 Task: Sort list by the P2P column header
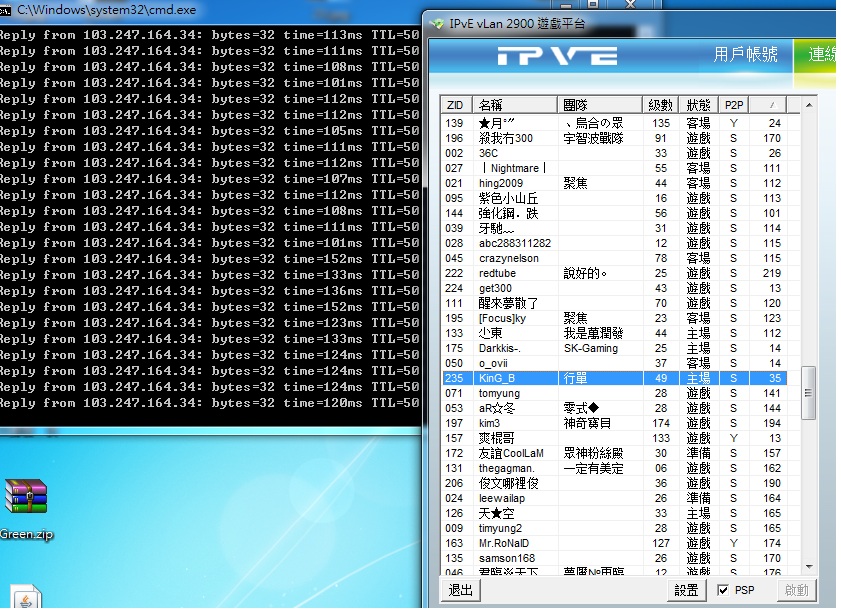click(x=733, y=105)
